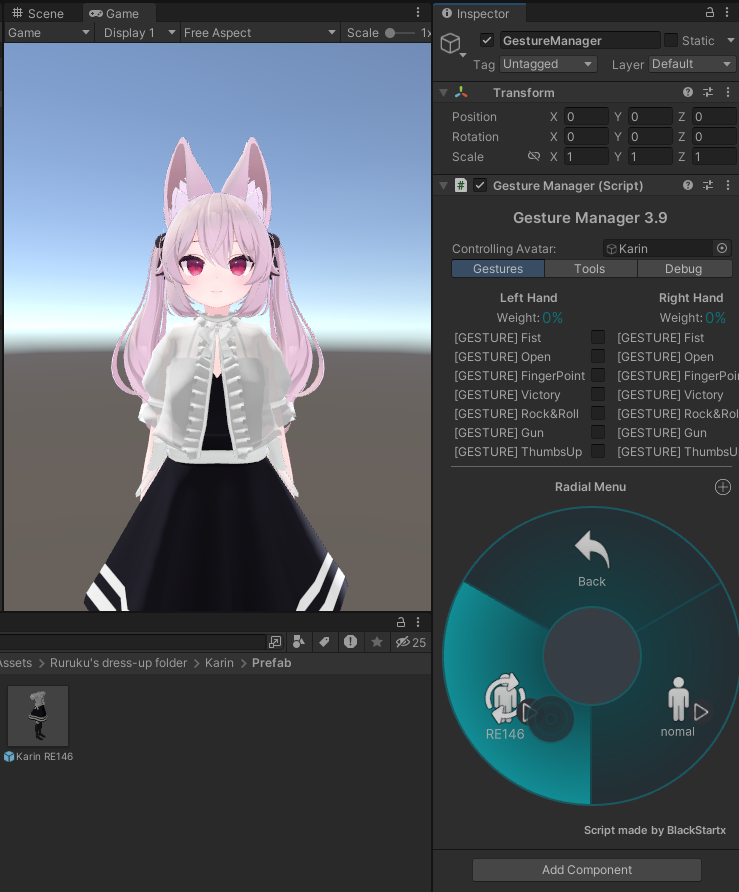Click the Controlling Avatar object picker icon
This screenshot has width=739, height=892.
pos(722,248)
